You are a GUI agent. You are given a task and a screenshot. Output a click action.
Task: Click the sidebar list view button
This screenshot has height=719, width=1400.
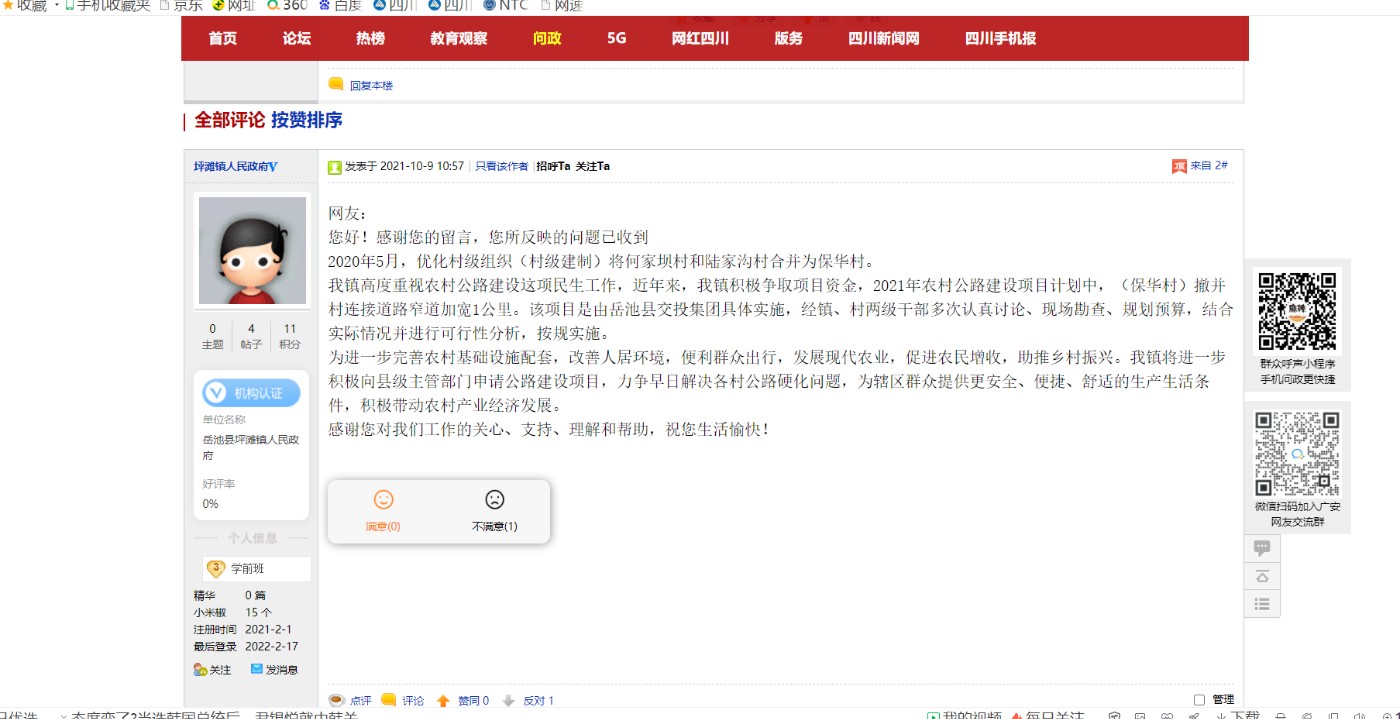tap(1262, 604)
